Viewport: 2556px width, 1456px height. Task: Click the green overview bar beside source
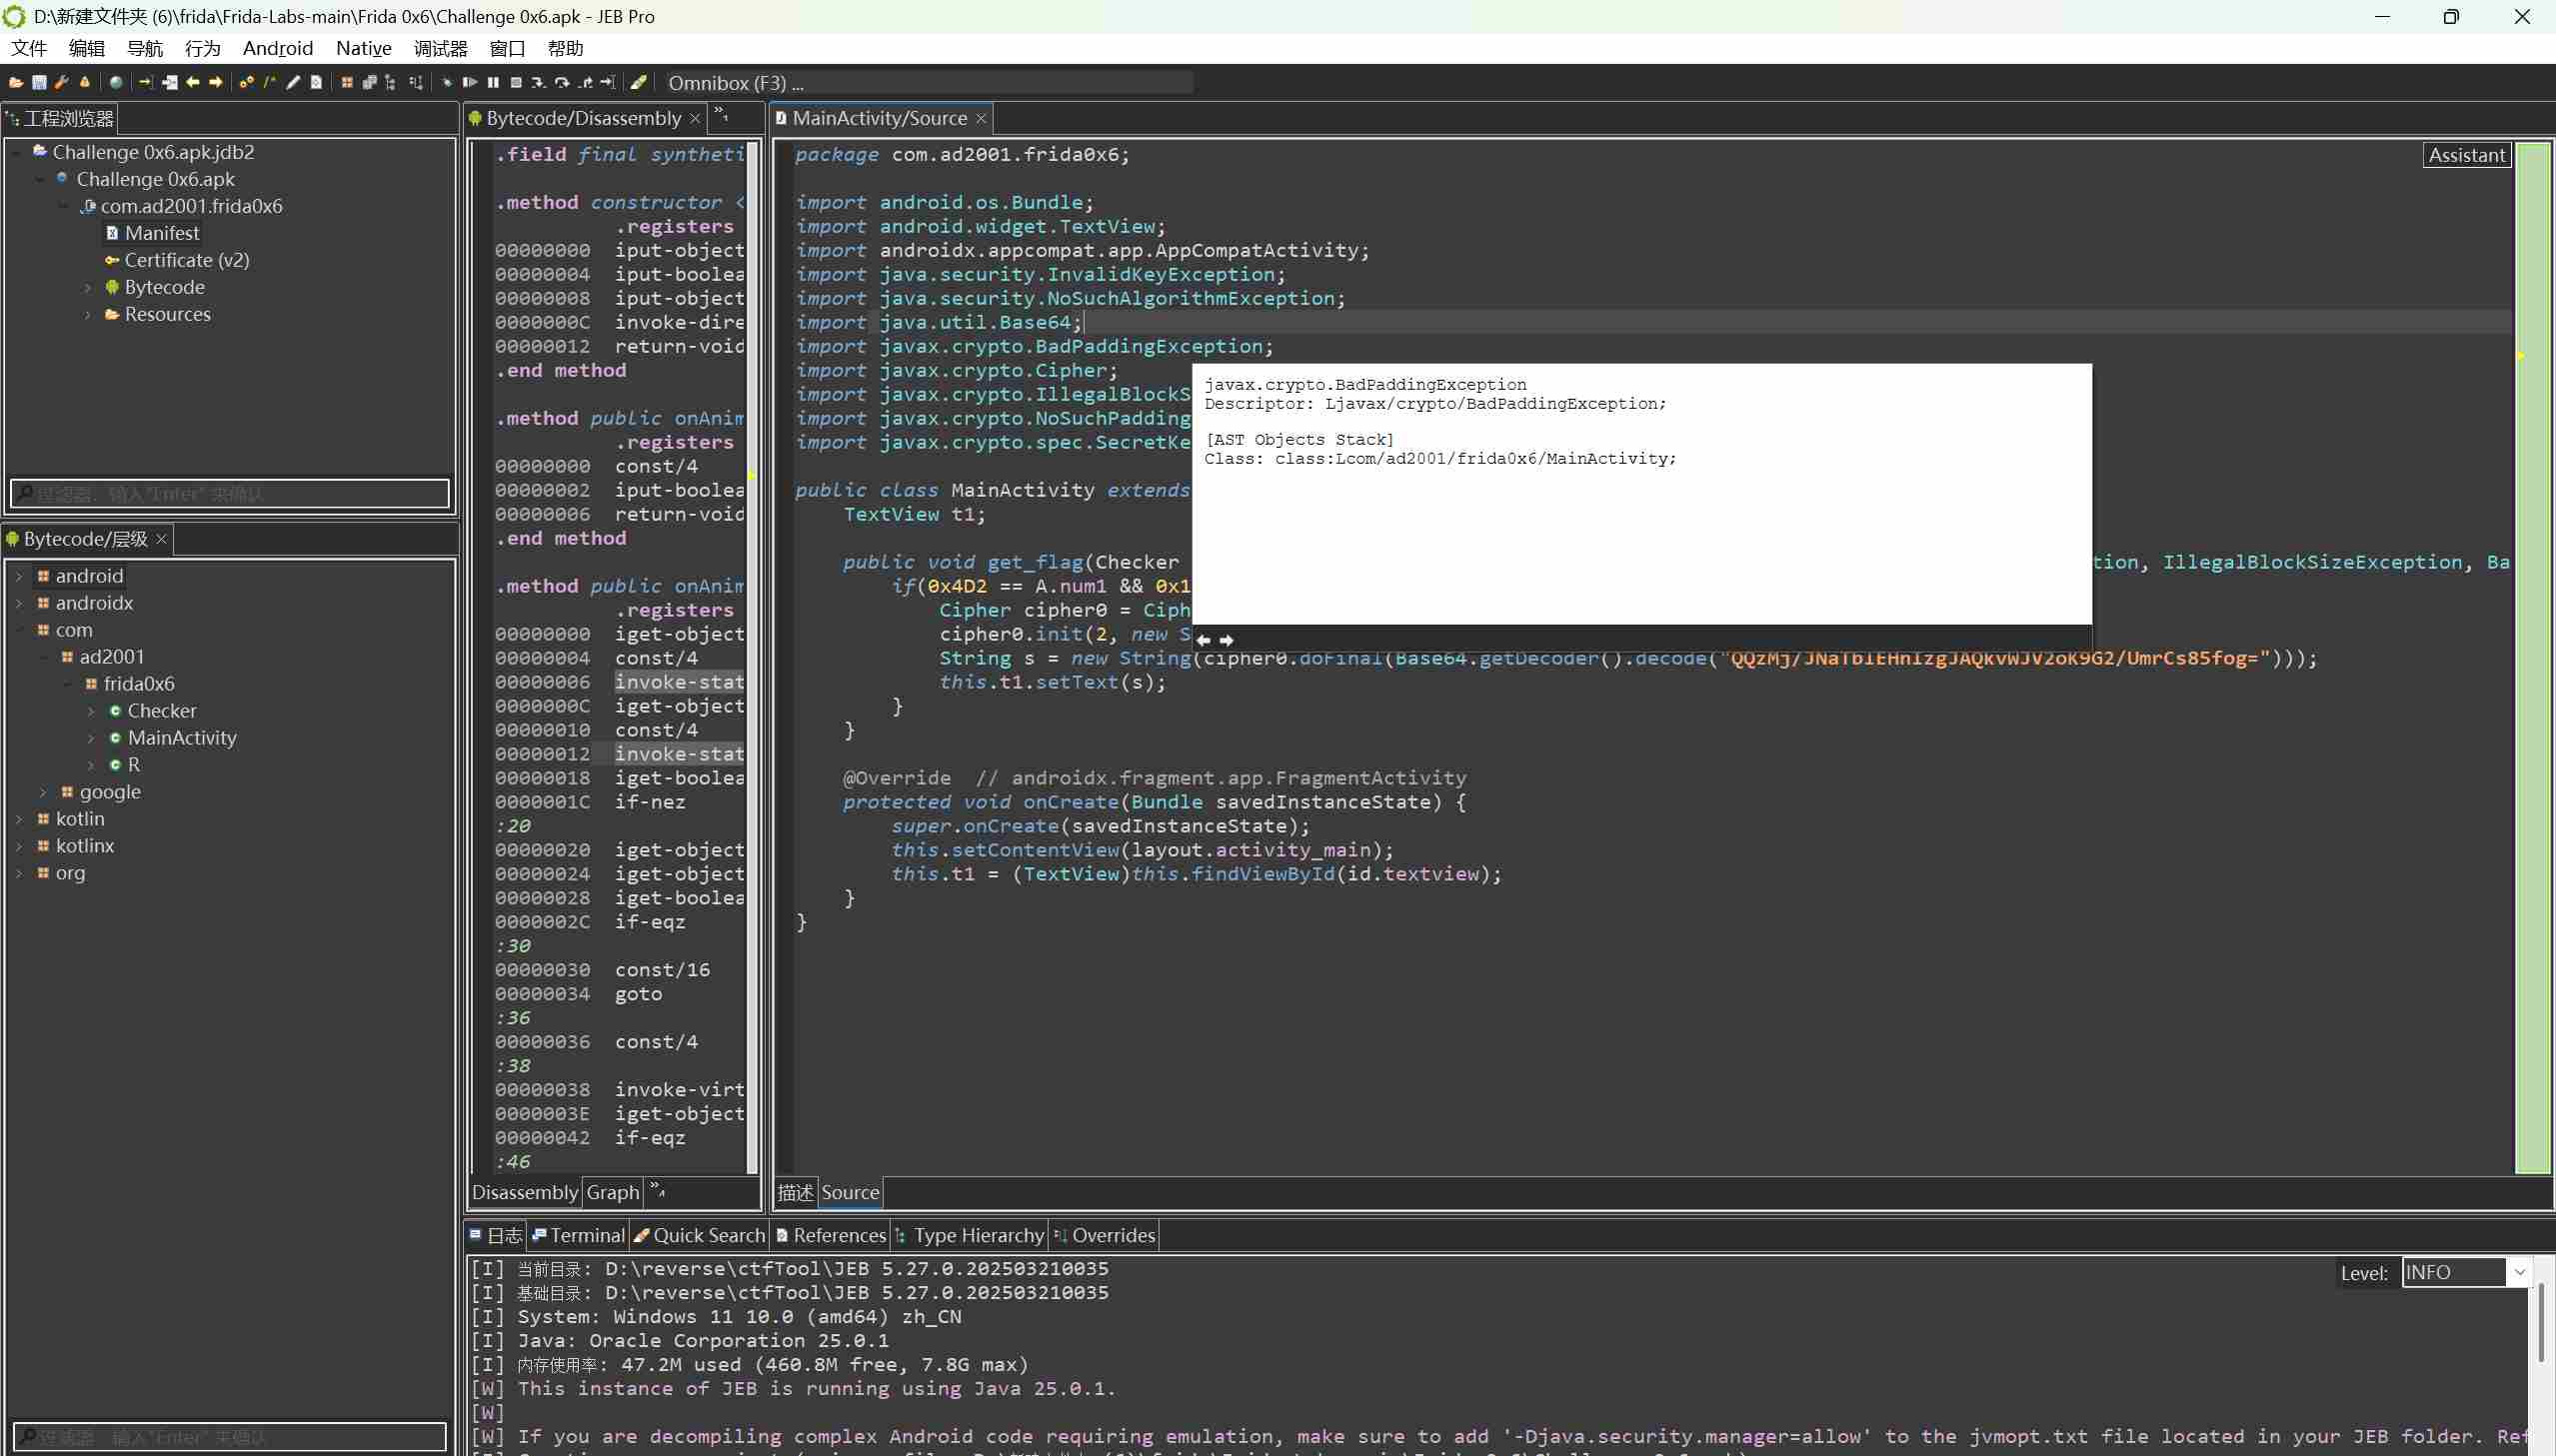click(x=2532, y=658)
